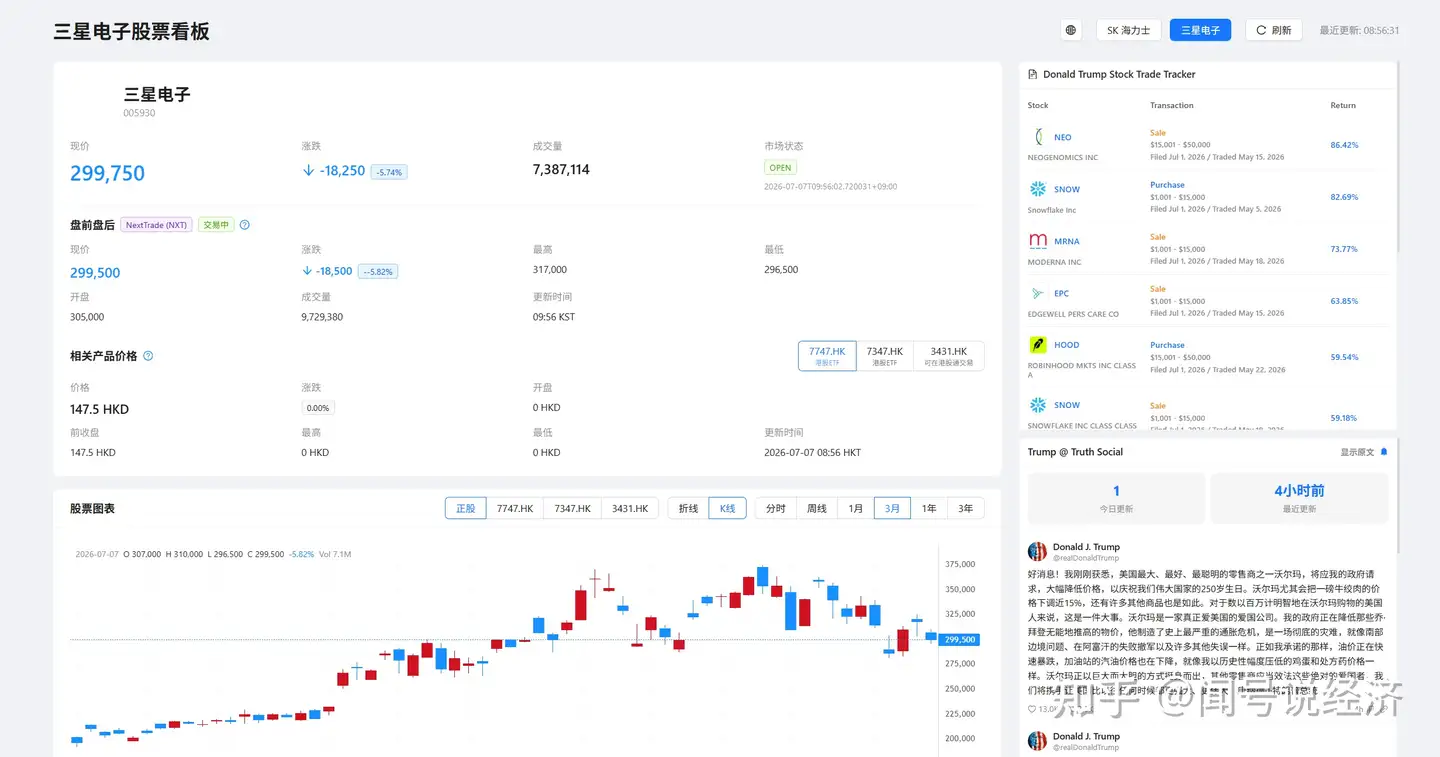Select 7747.HK 港股ETF in related products

(827, 356)
